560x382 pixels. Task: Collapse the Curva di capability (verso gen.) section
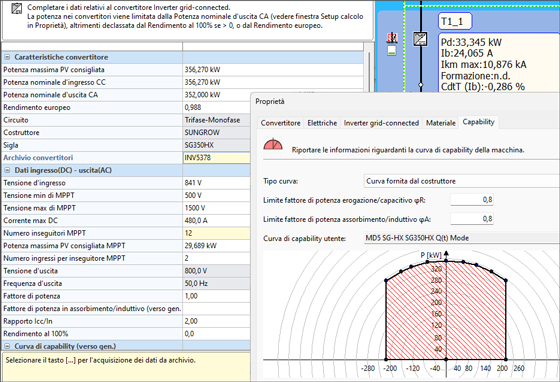click(7, 346)
